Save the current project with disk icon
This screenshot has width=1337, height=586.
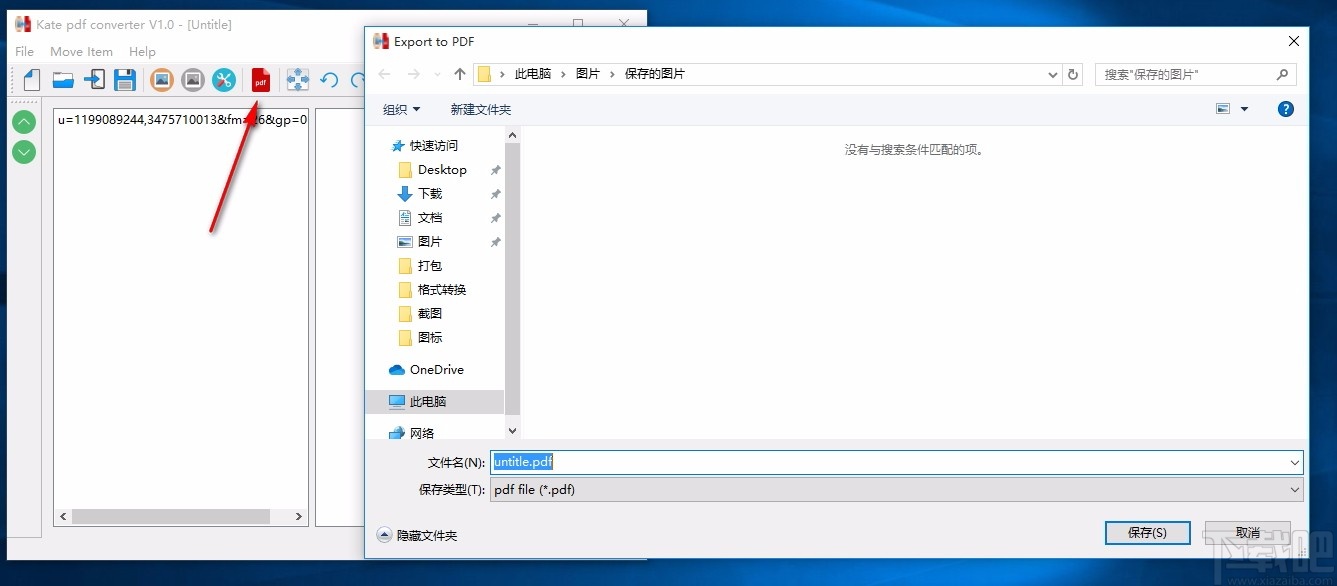tap(124, 80)
